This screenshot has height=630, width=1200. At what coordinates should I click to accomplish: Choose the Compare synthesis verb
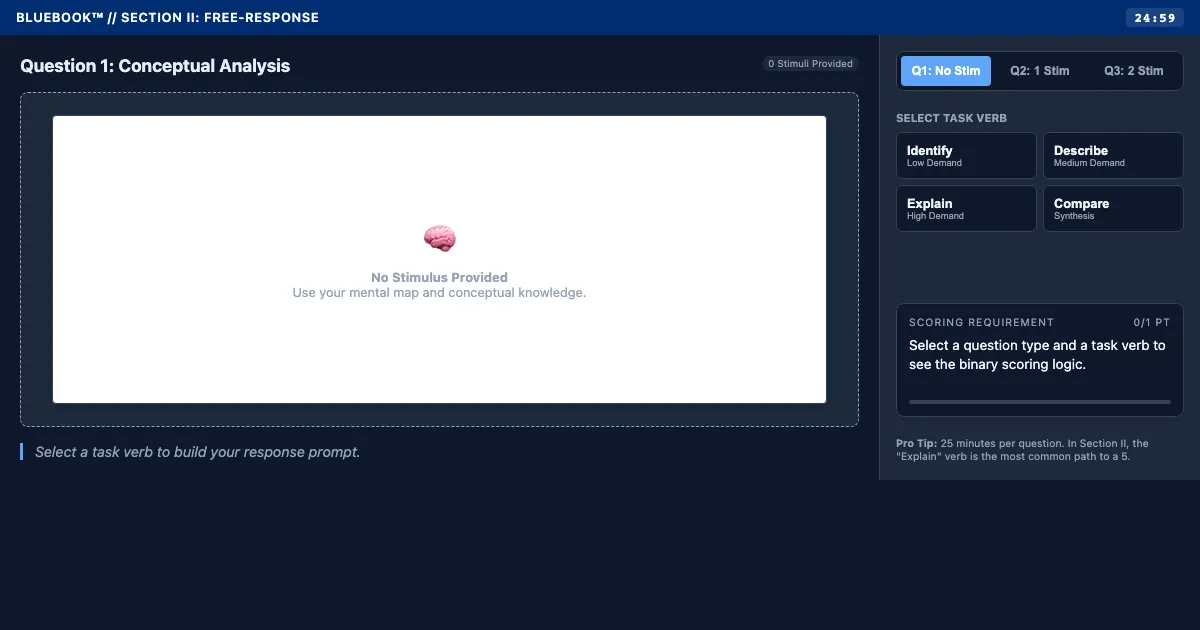click(1113, 209)
